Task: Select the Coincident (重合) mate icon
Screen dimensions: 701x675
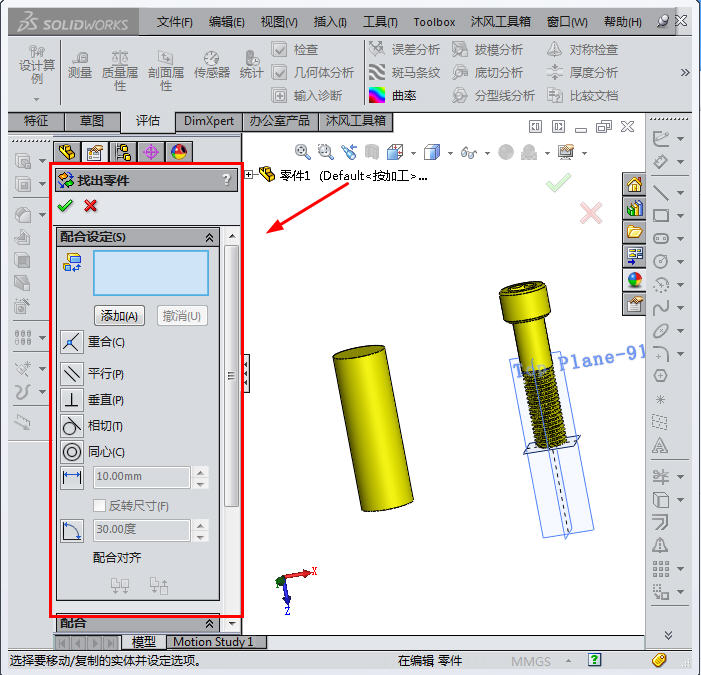Action: [x=72, y=343]
